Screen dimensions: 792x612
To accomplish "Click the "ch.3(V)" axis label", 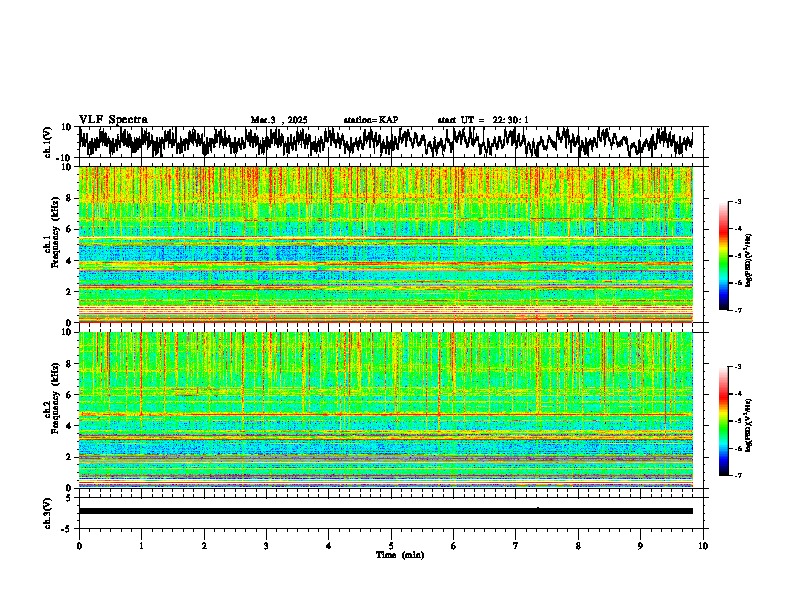I will click(48, 513).
